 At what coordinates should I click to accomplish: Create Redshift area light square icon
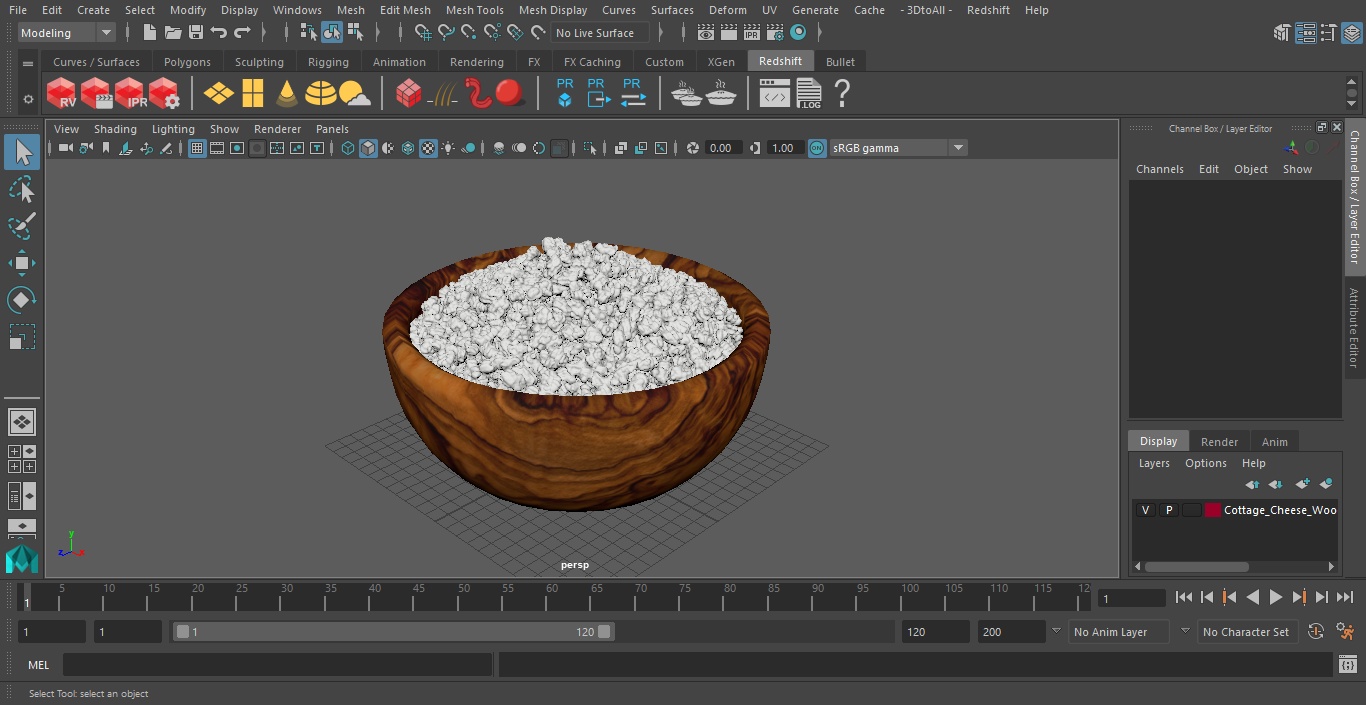[253, 94]
